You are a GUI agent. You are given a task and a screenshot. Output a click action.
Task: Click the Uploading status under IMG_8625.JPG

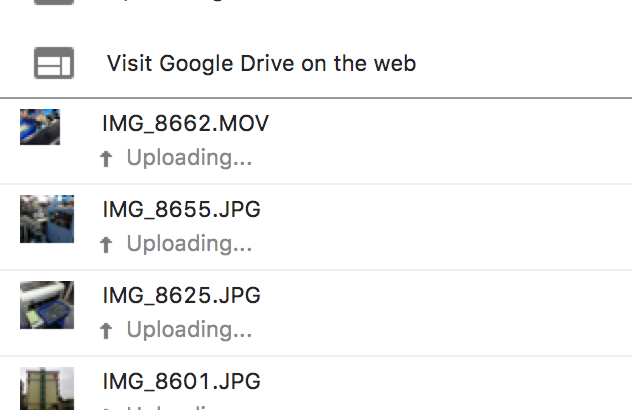click(189, 330)
